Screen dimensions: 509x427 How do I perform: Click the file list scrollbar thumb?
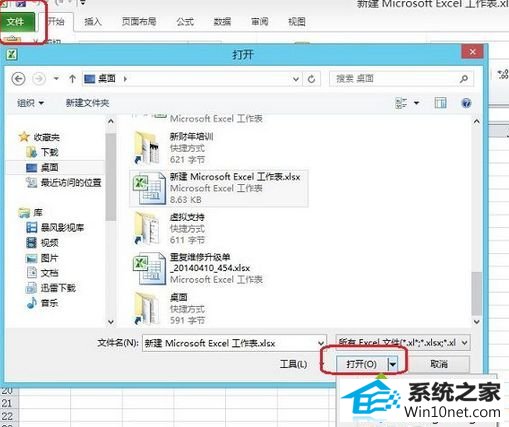pyautogui.click(x=477, y=293)
